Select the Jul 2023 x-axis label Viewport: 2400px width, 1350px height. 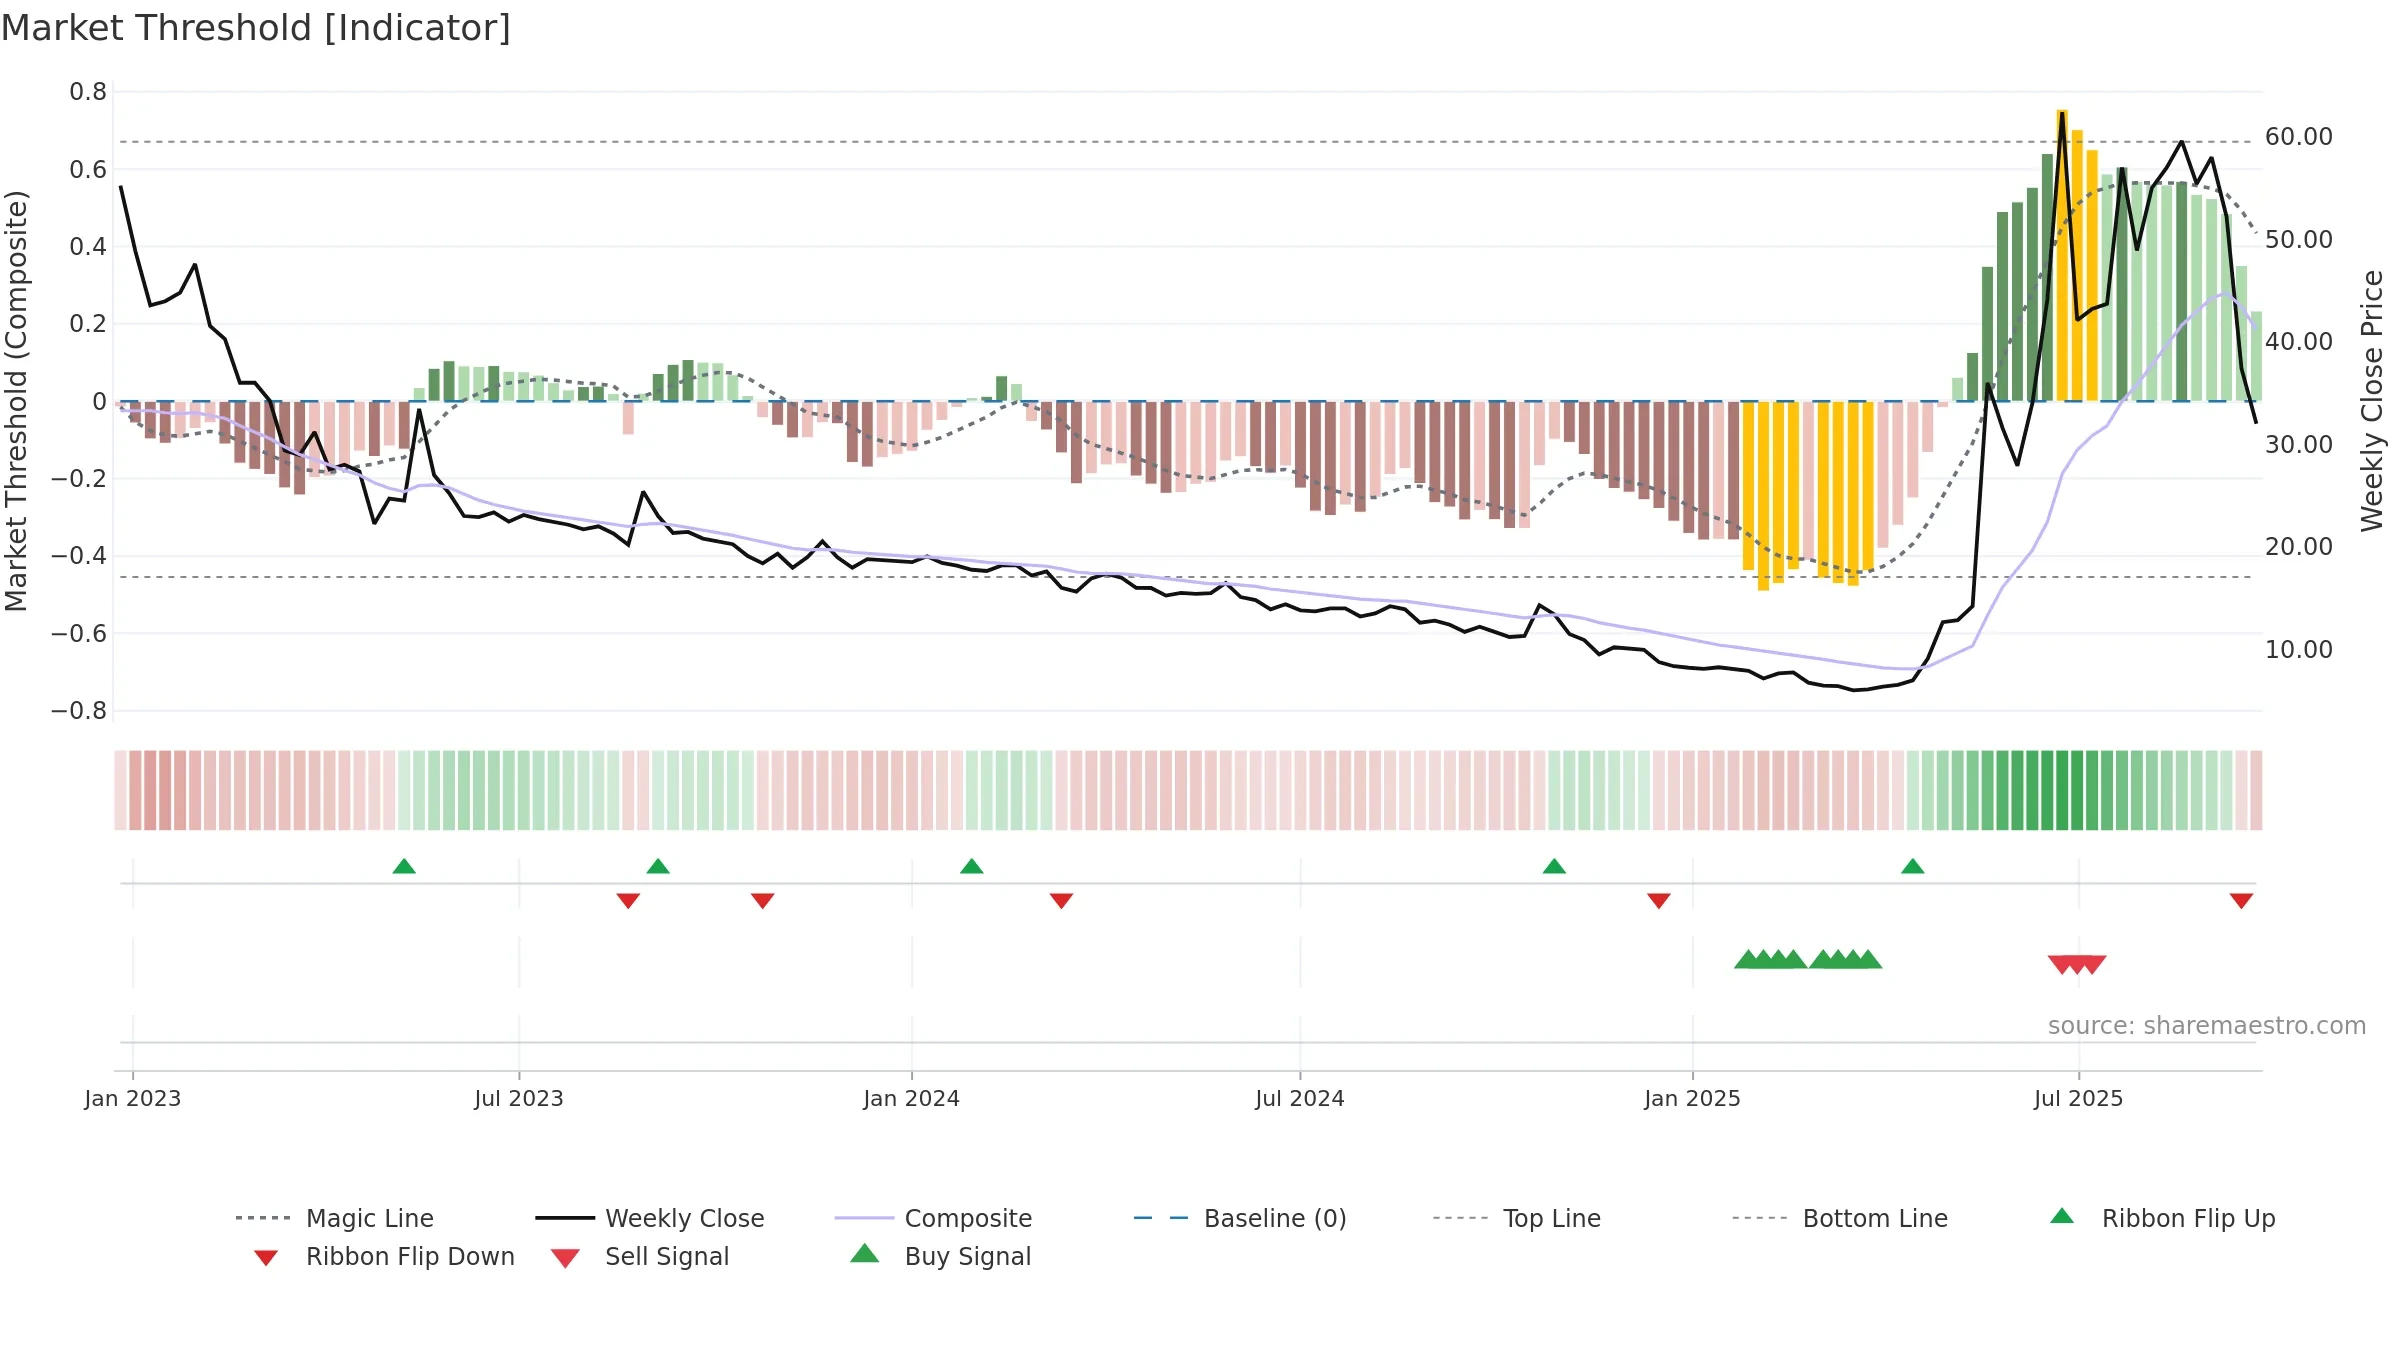click(x=519, y=1098)
